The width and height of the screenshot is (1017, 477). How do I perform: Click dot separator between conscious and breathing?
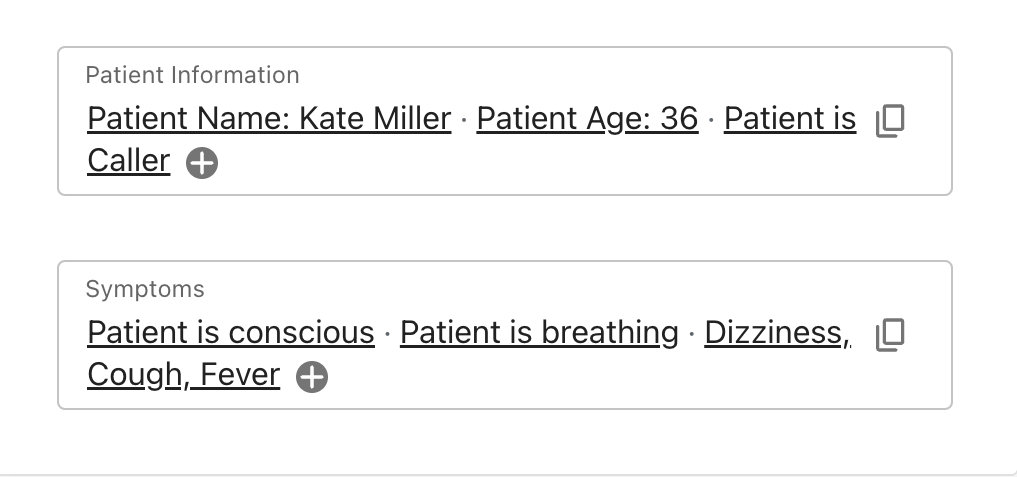[388, 334]
